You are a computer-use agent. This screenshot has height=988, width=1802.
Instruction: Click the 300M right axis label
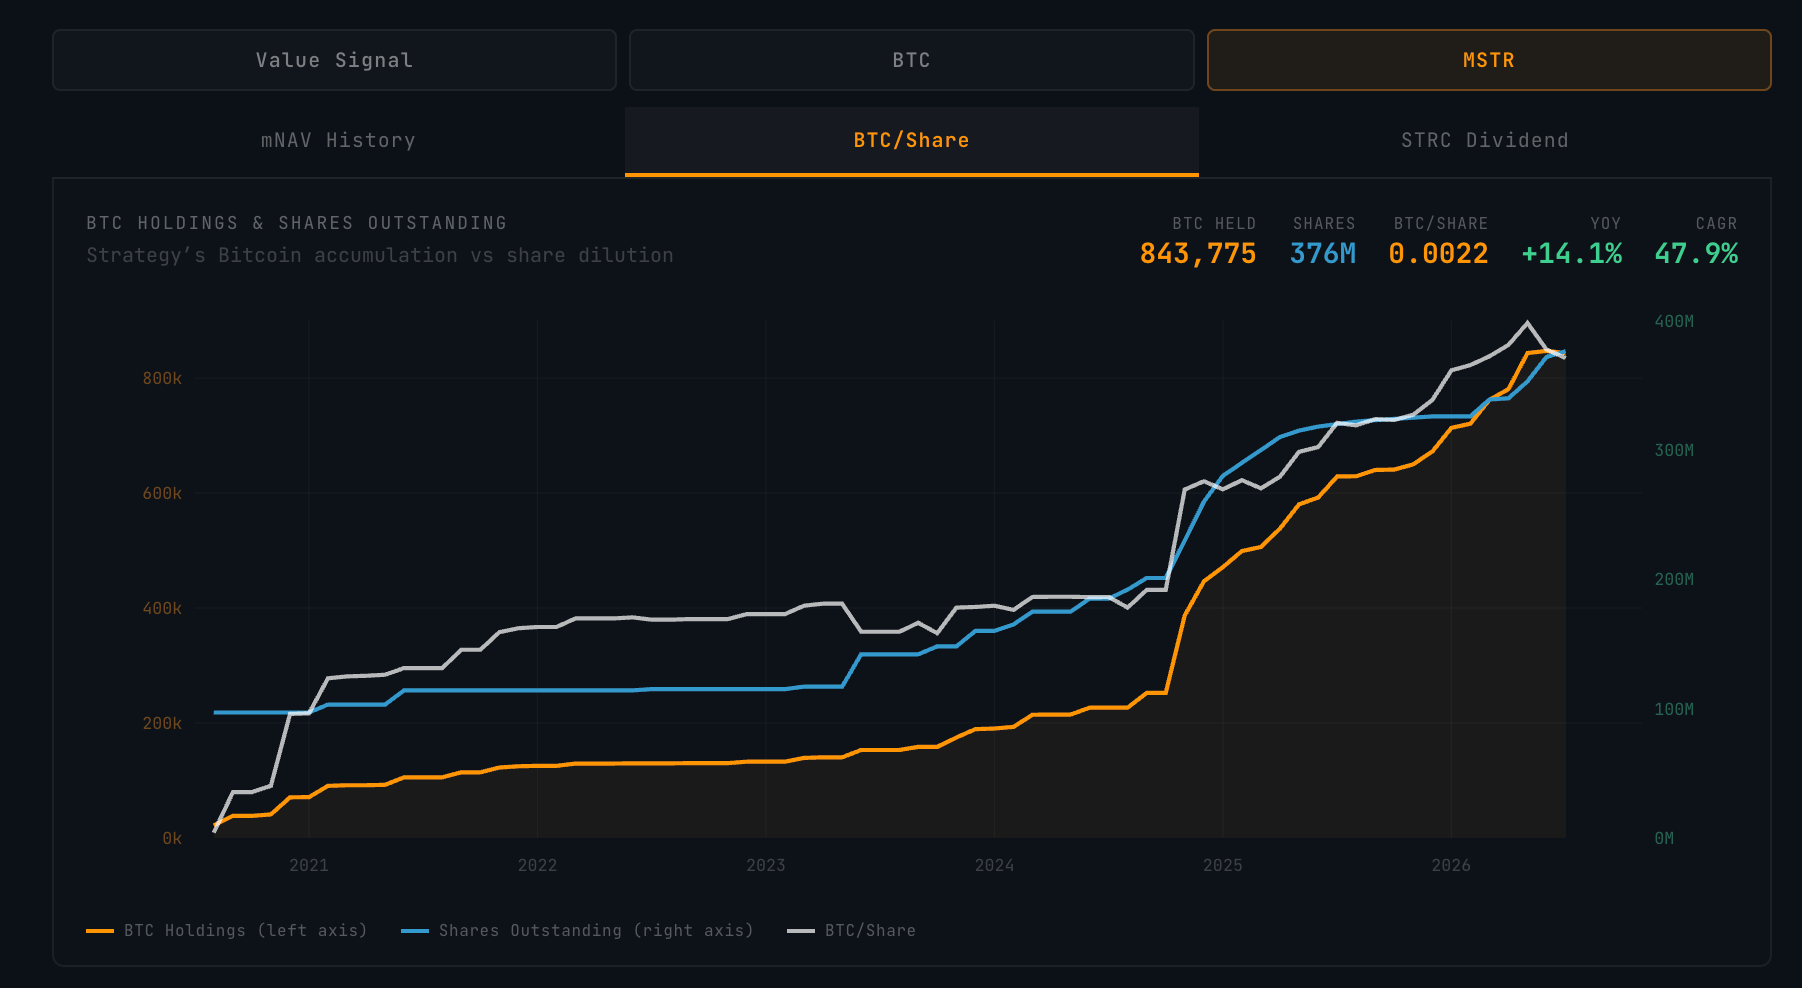pos(1674,450)
